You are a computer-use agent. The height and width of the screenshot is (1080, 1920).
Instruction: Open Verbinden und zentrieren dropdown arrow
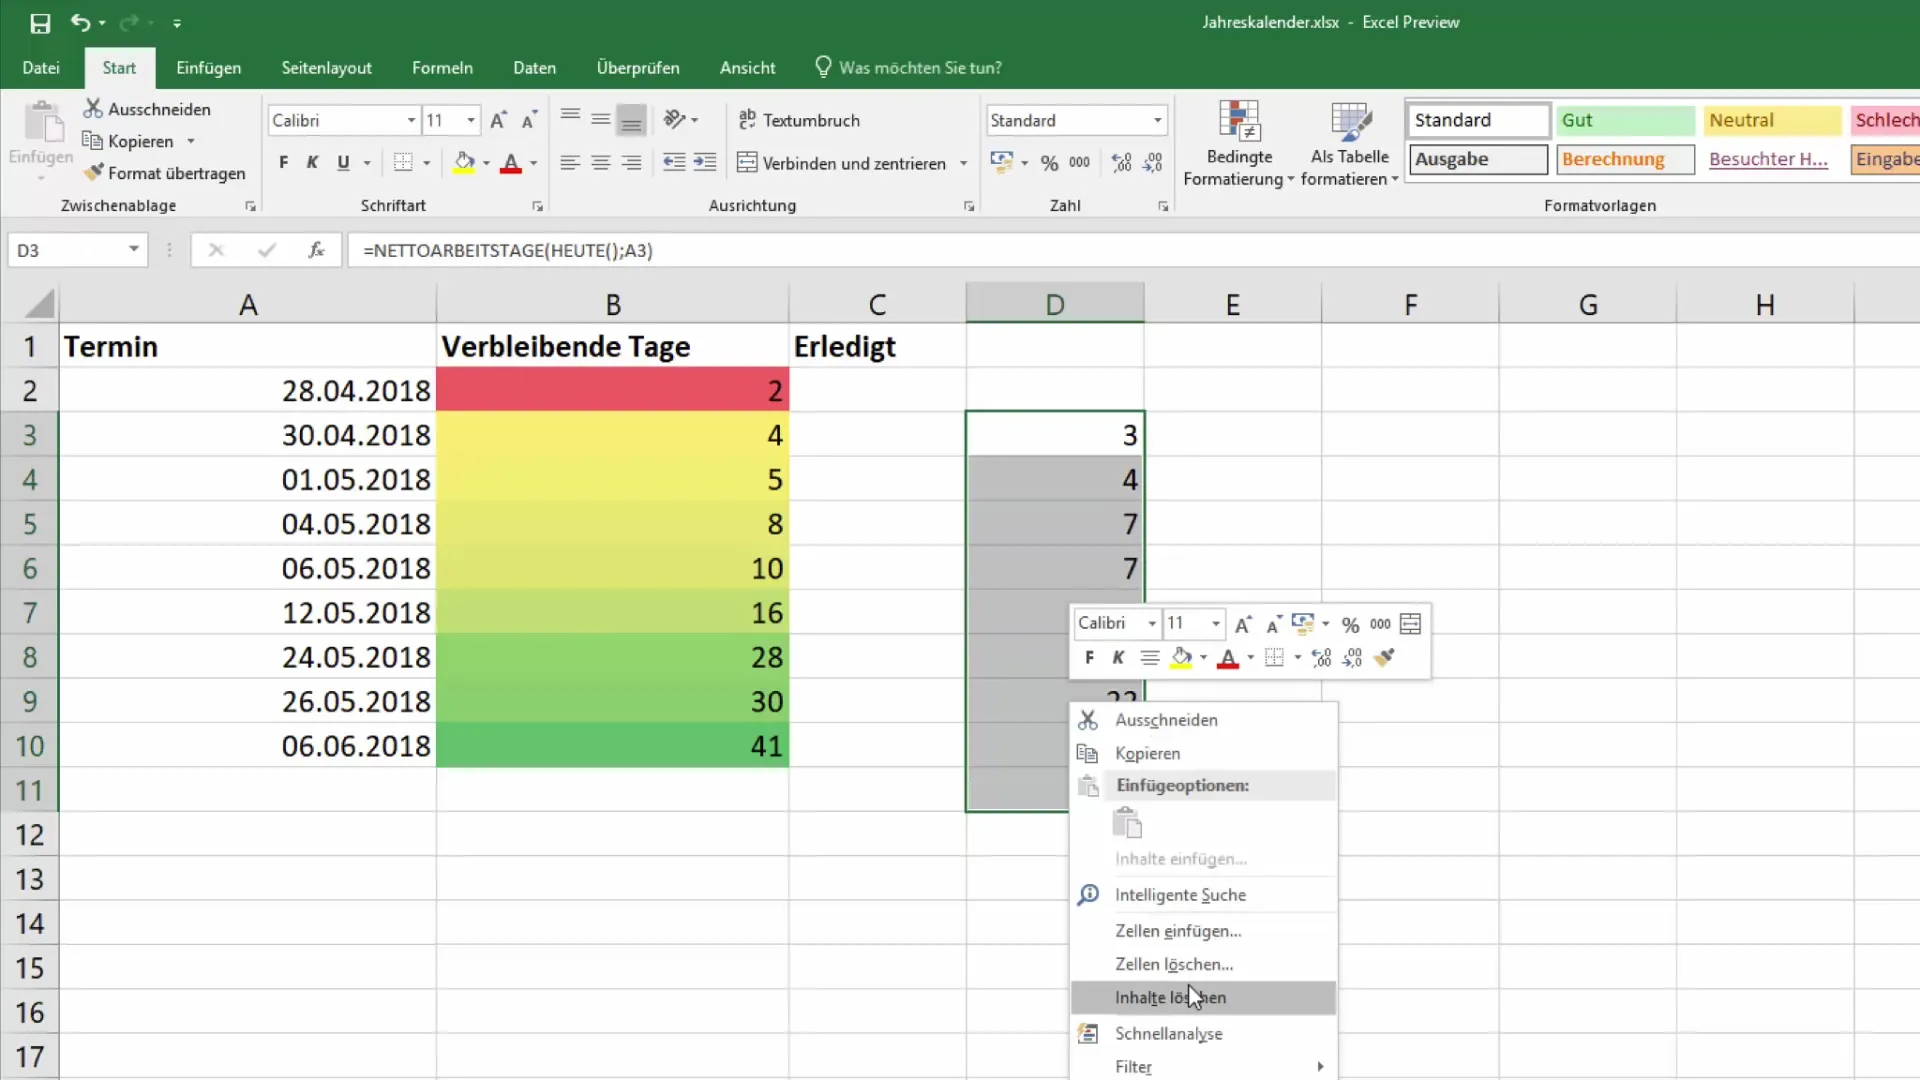[x=964, y=163]
